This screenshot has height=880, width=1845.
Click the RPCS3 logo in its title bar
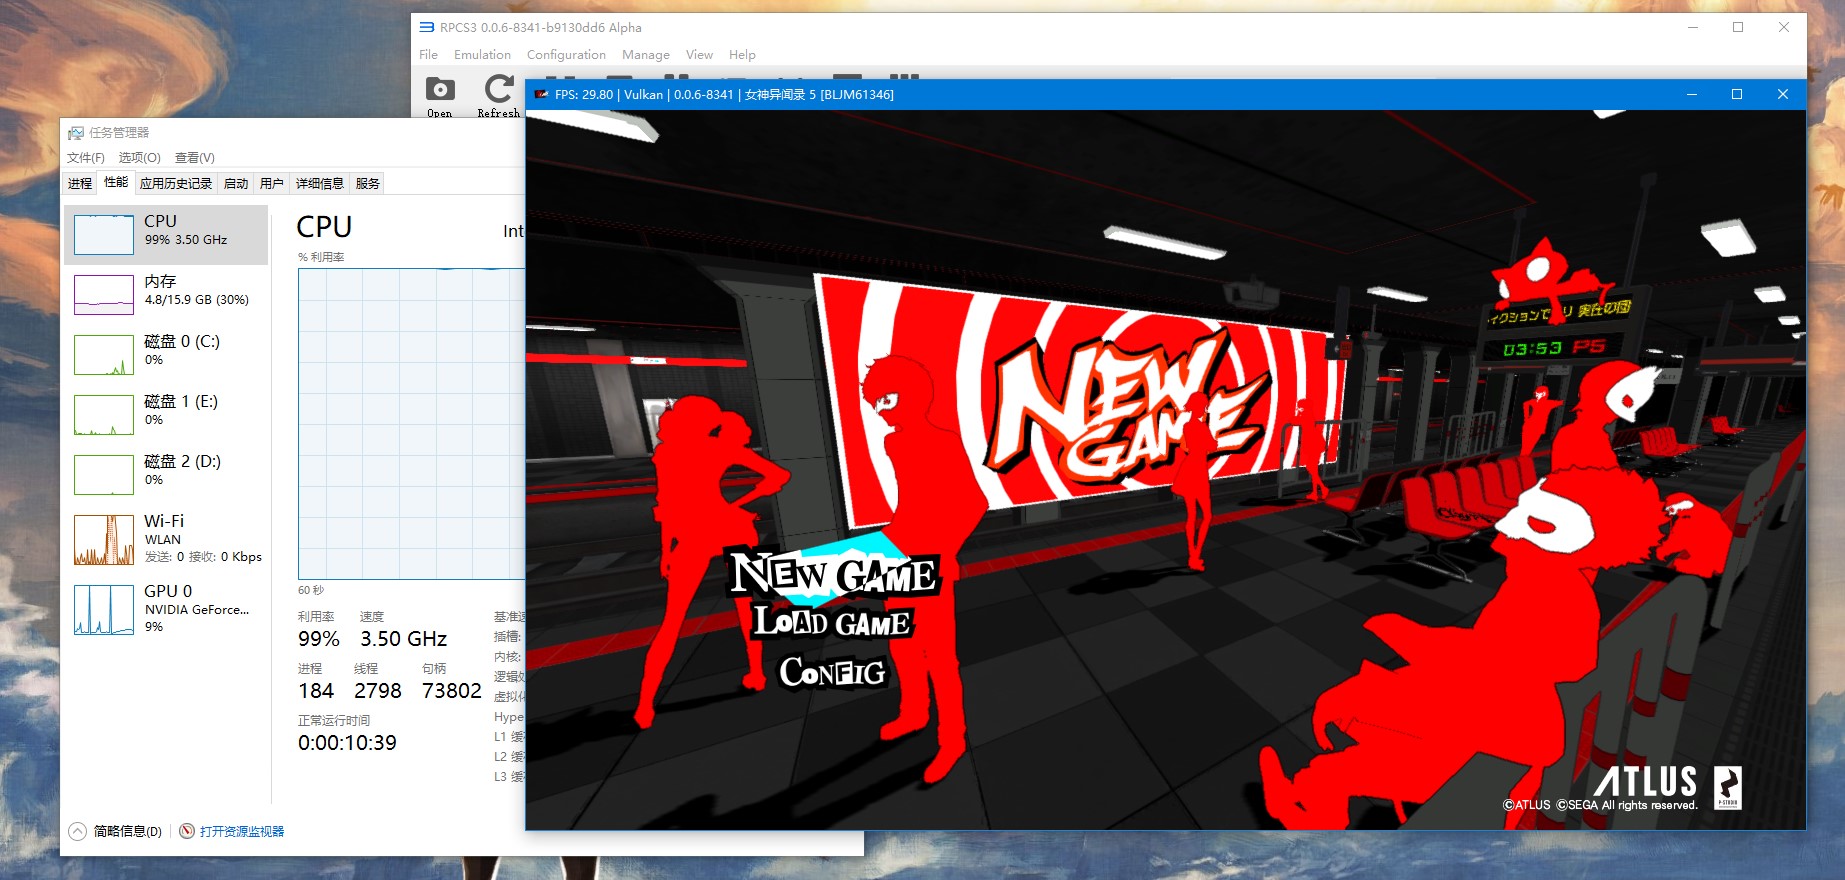[427, 27]
